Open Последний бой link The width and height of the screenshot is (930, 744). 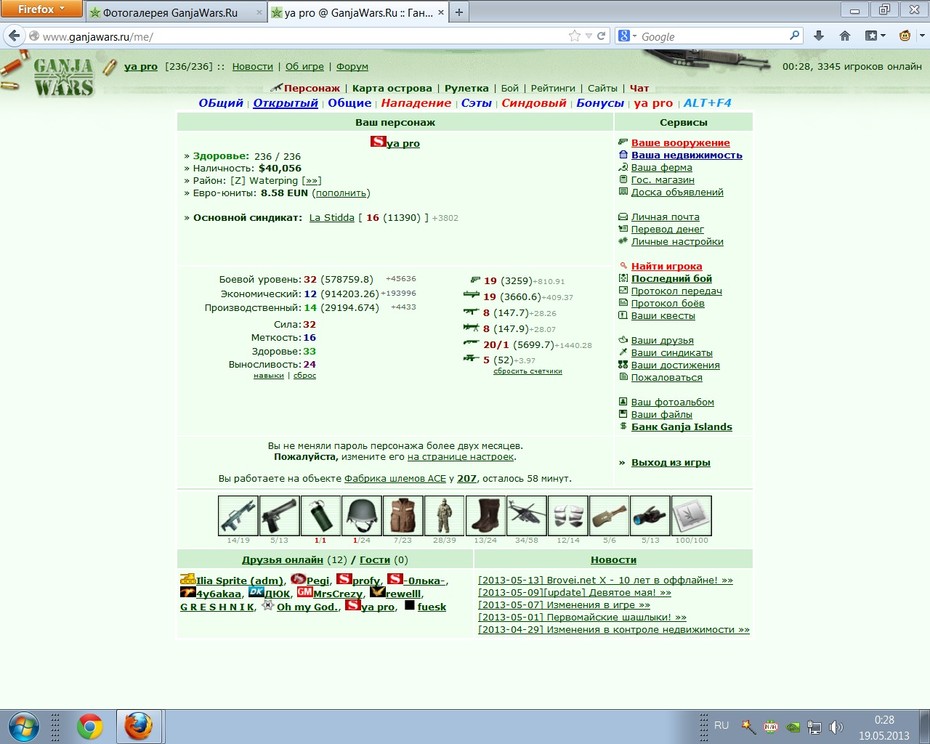click(671, 279)
